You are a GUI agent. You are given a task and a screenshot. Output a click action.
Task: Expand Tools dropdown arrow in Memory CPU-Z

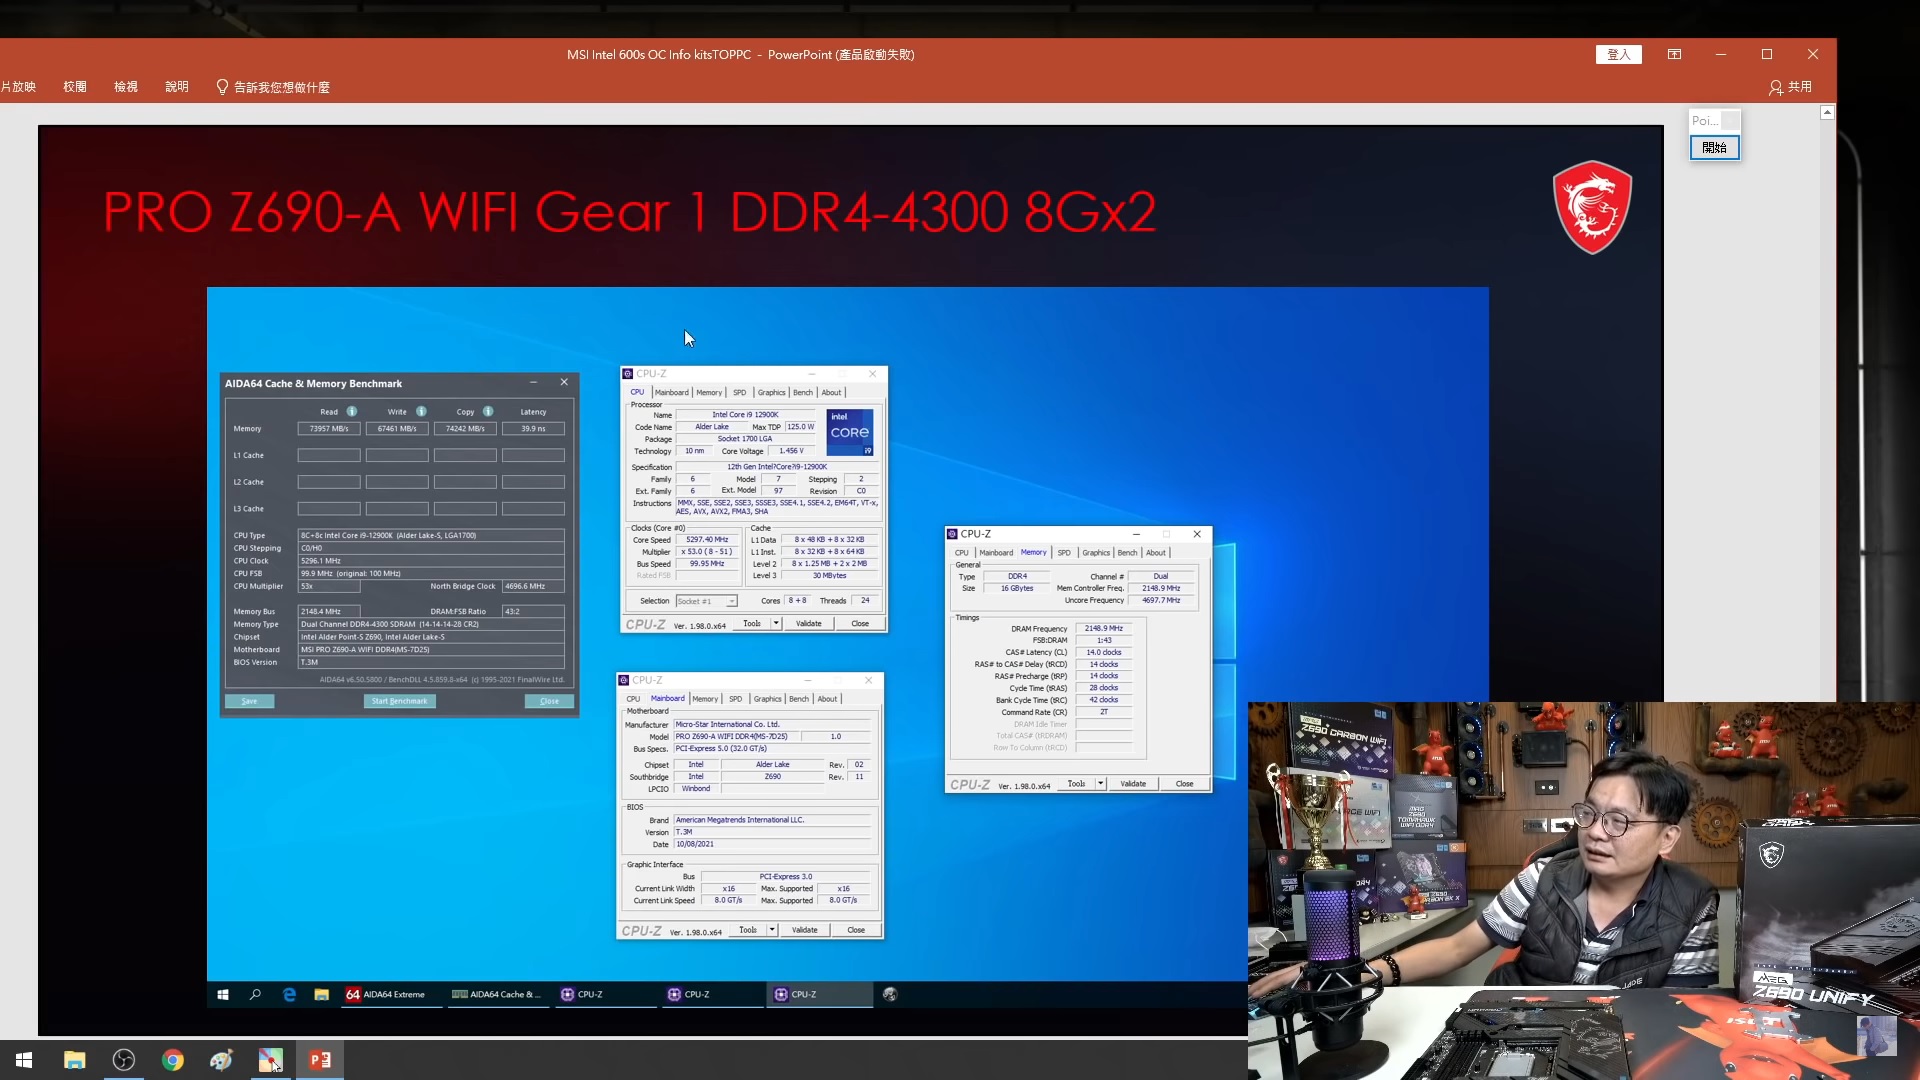tap(1100, 784)
